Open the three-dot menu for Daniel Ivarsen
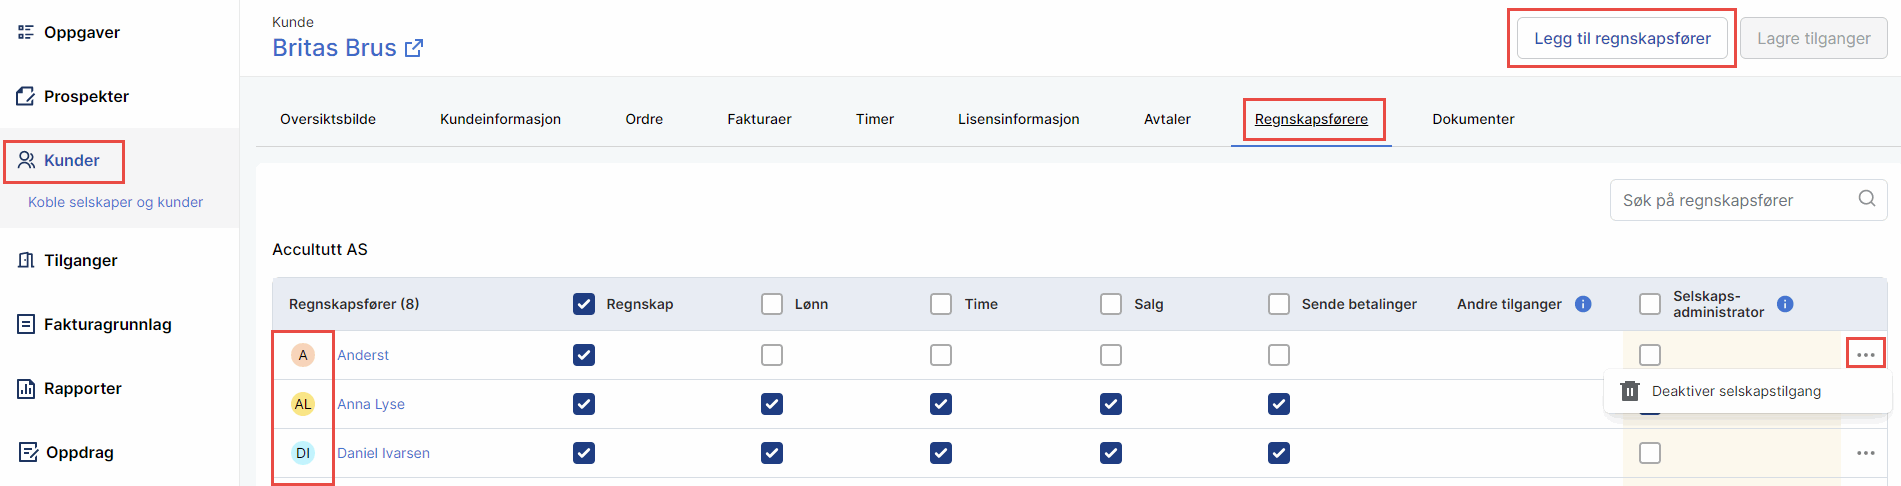 (x=1865, y=453)
